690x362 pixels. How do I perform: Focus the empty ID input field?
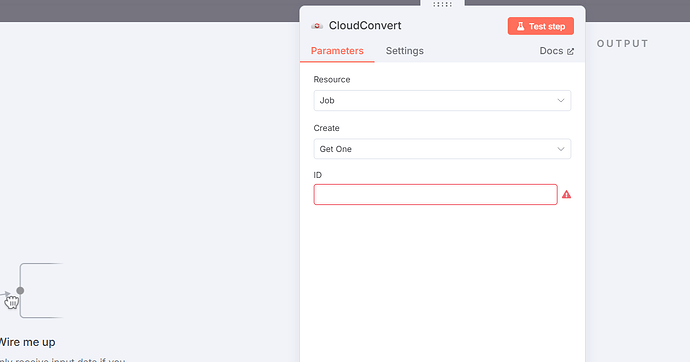coord(435,194)
